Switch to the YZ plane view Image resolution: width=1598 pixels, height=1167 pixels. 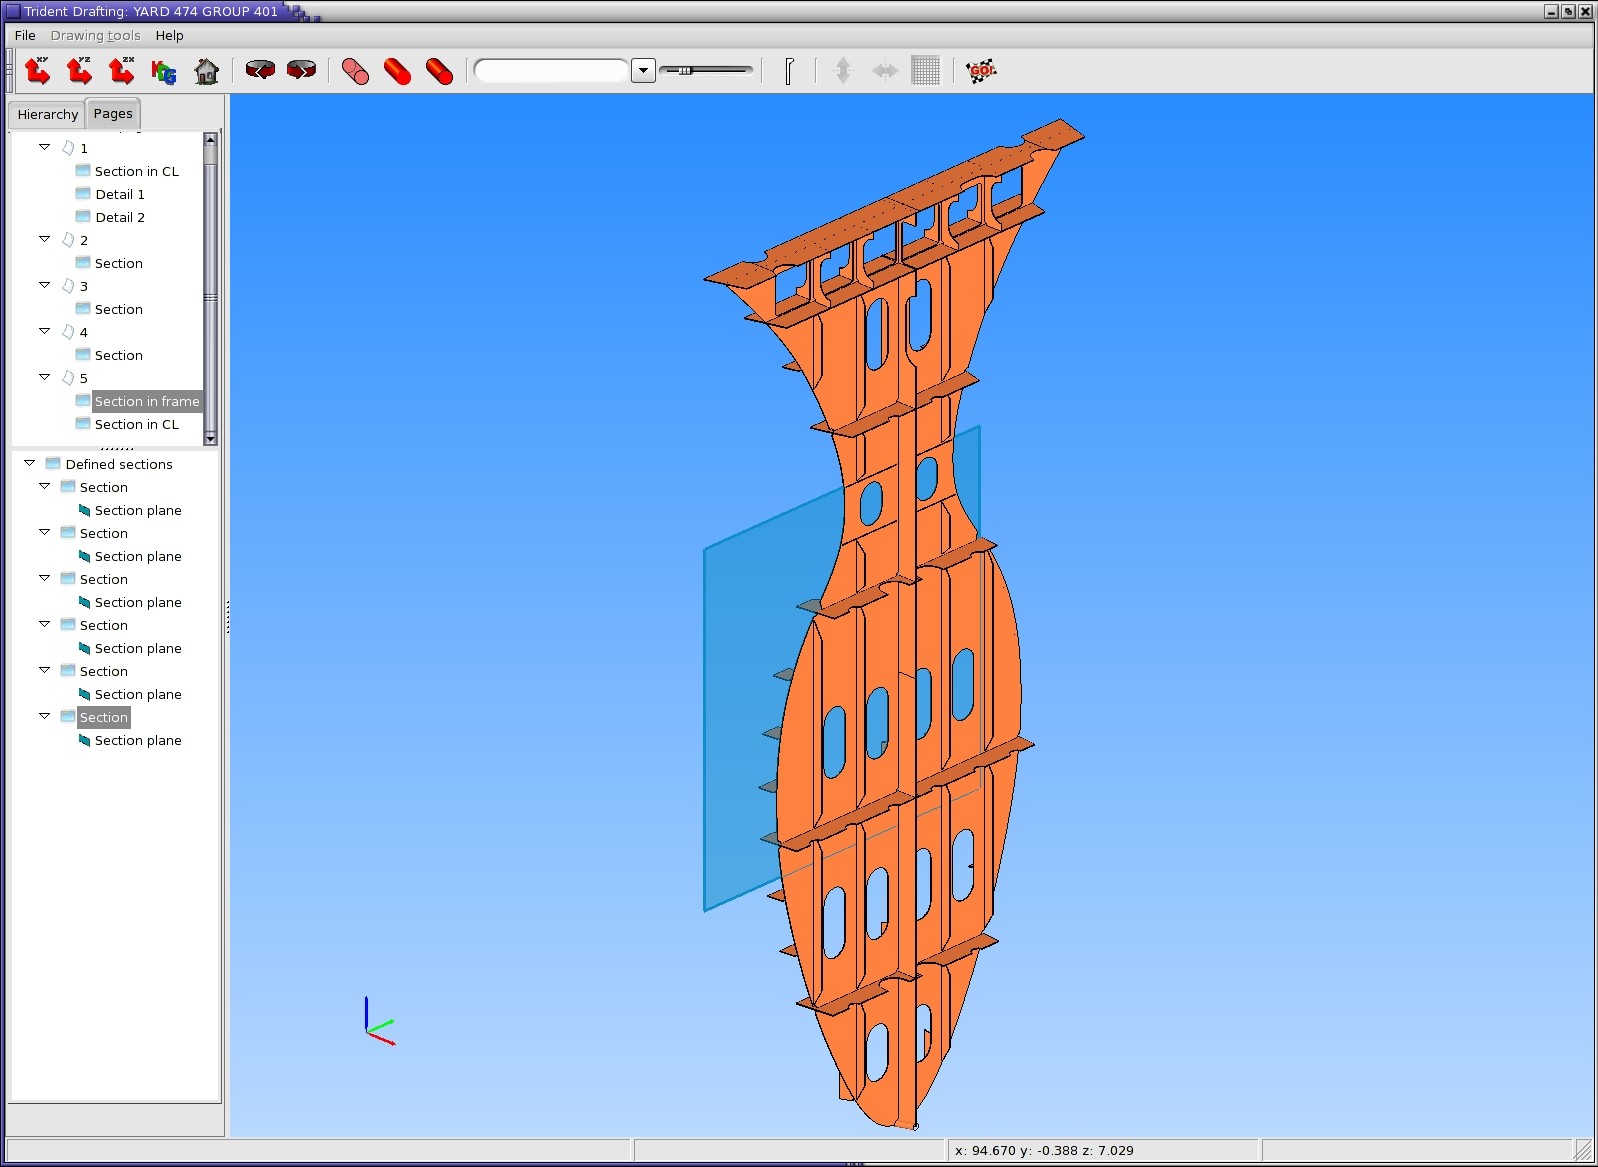(x=80, y=71)
